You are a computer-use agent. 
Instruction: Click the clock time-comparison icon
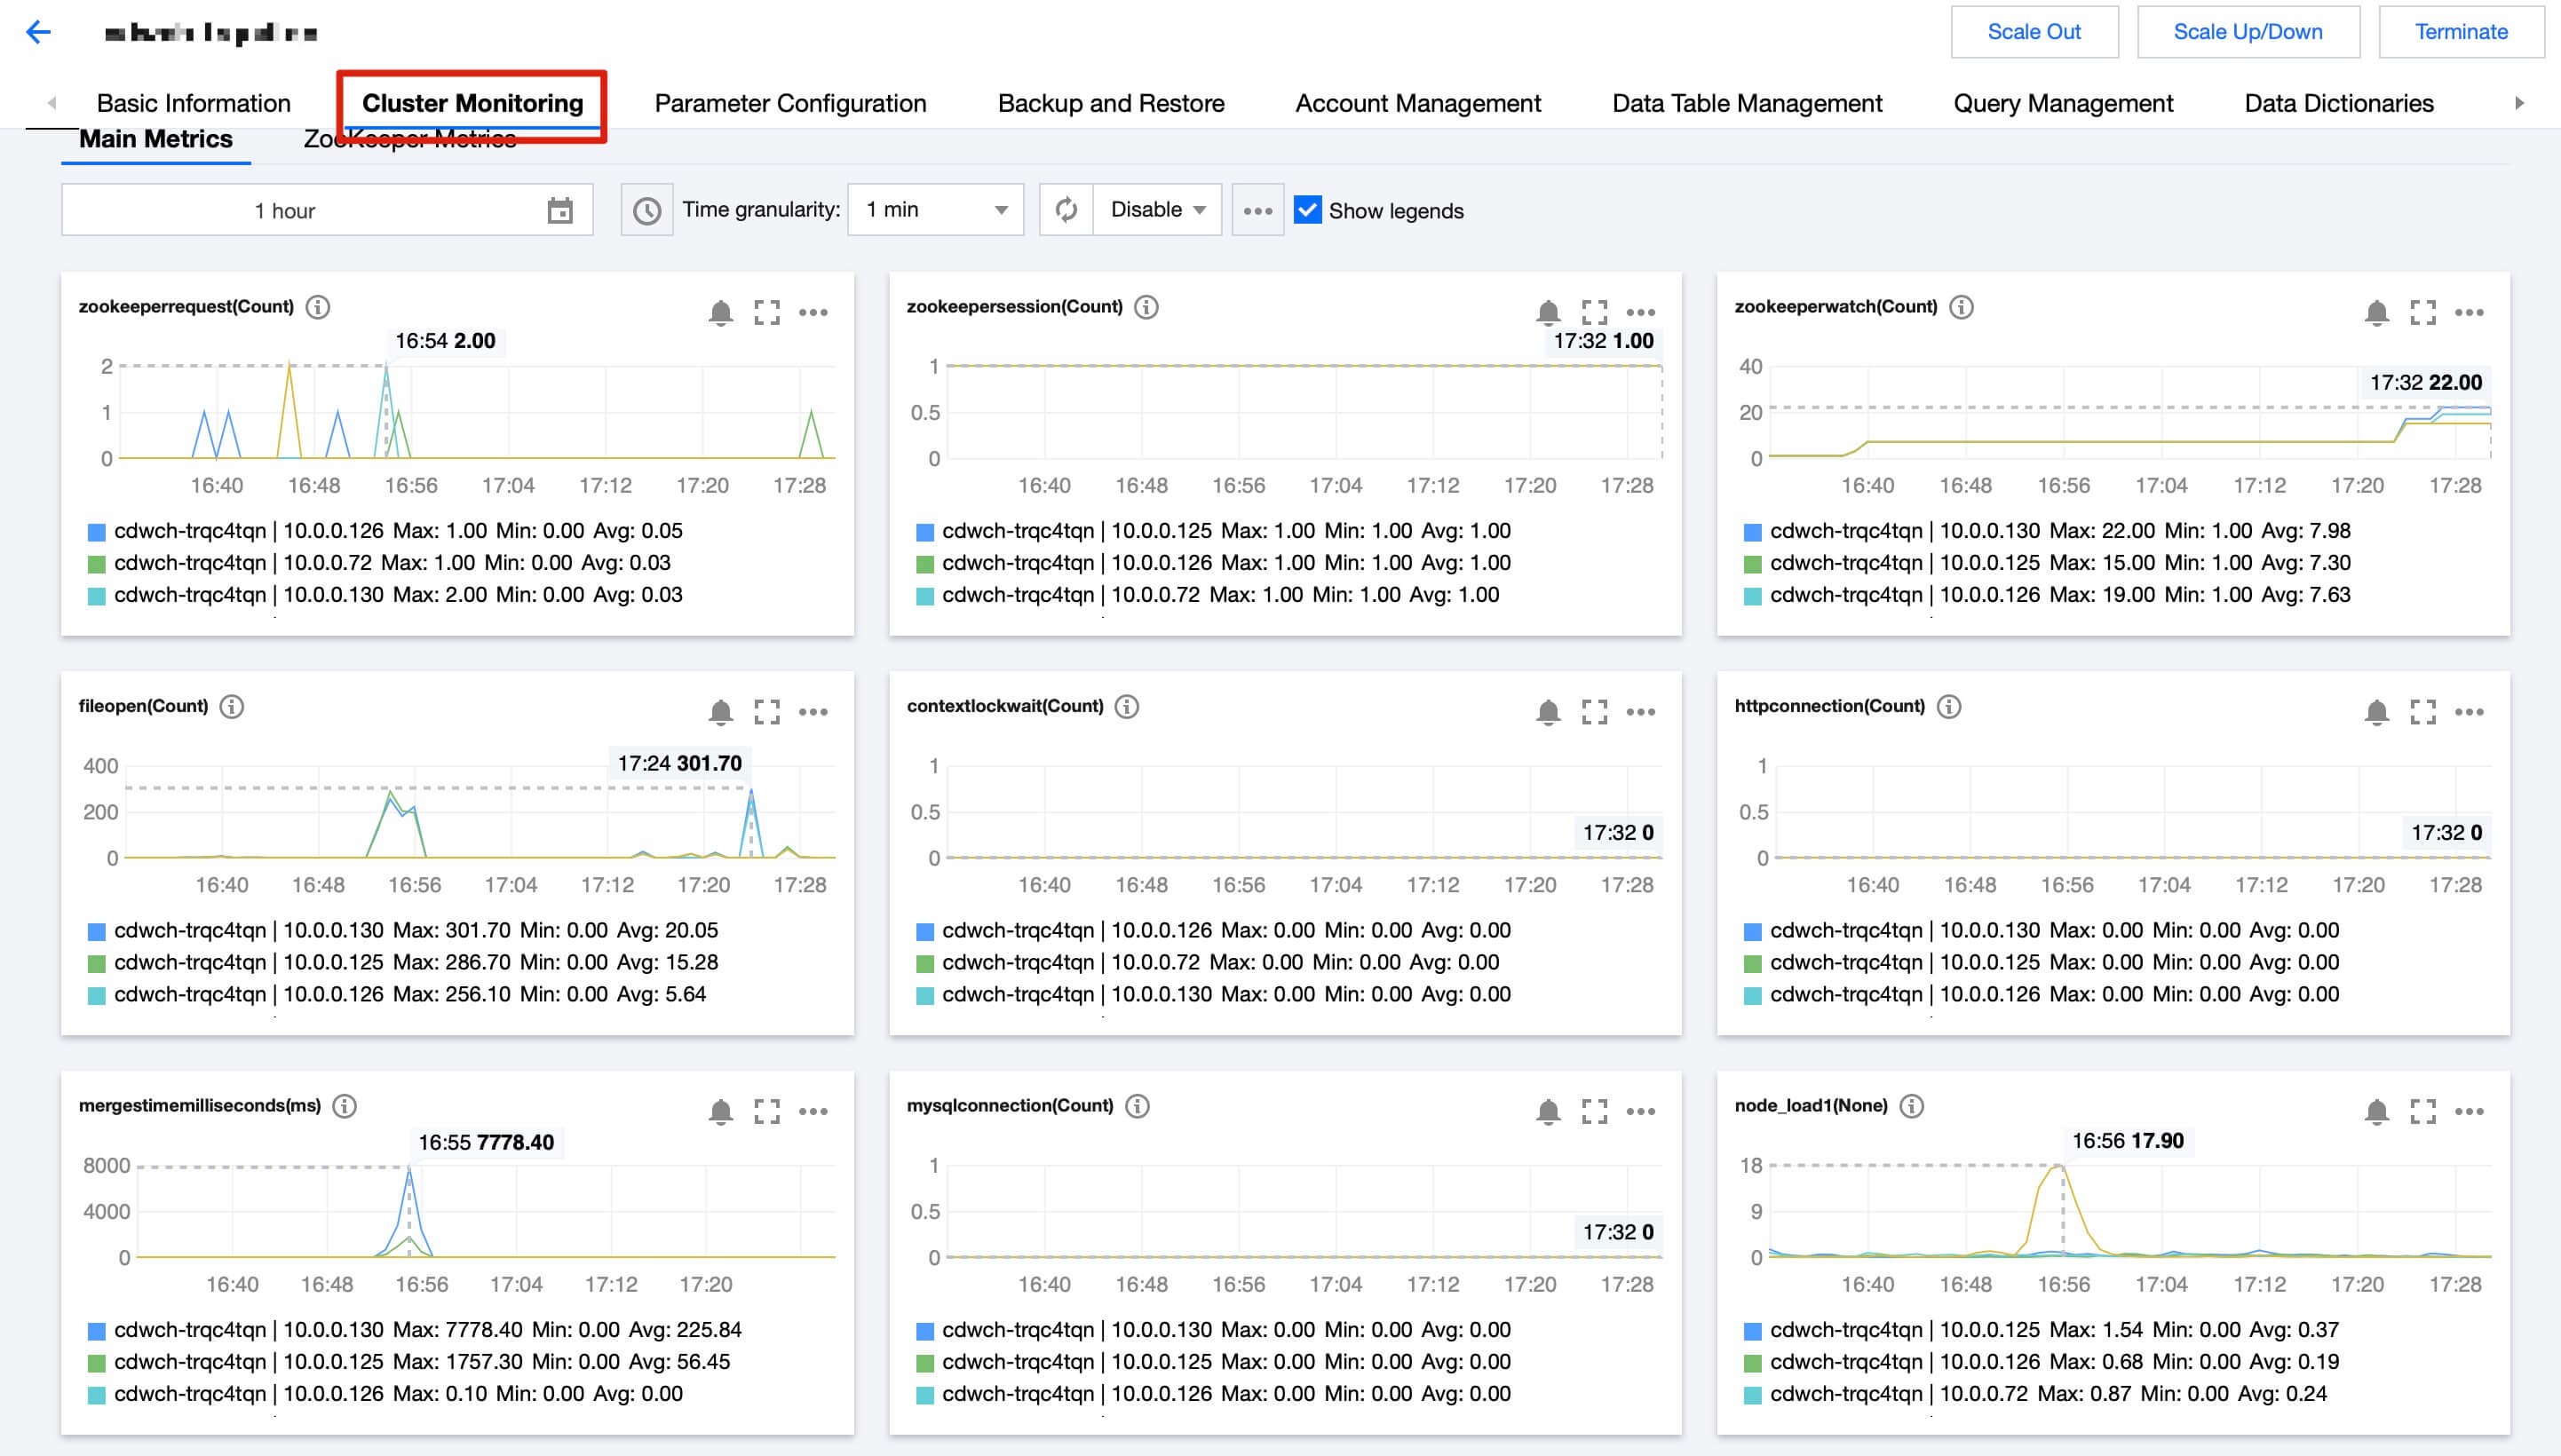click(x=647, y=210)
